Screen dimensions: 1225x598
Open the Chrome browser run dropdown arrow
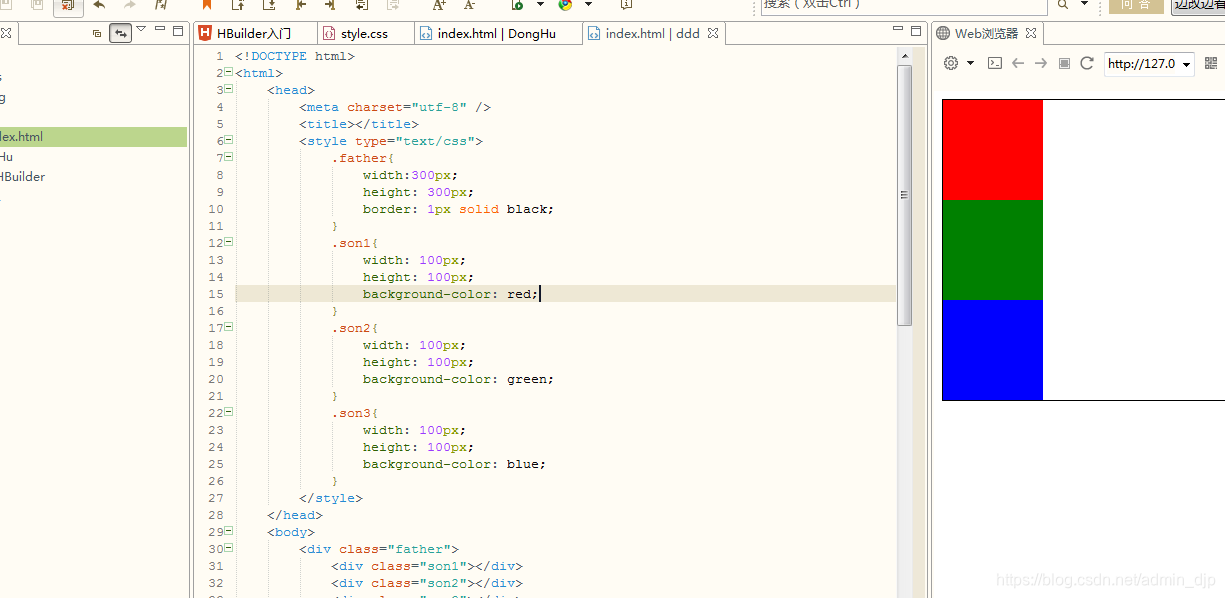588,4
